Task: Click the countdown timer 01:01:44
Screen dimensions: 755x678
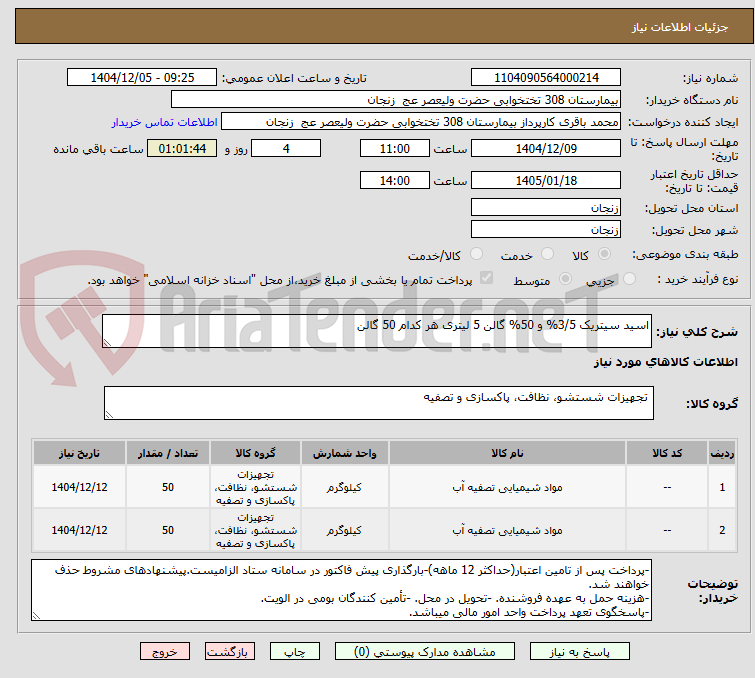Action: point(182,148)
